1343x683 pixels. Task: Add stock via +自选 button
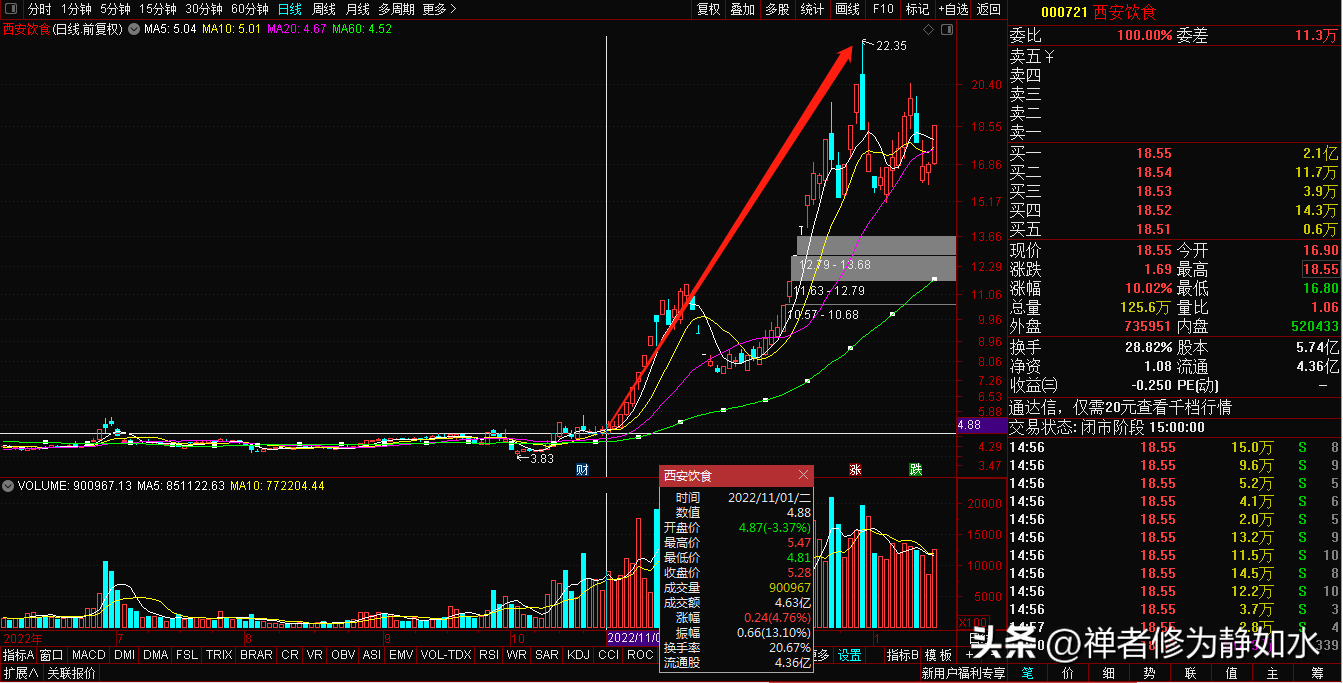pos(953,9)
